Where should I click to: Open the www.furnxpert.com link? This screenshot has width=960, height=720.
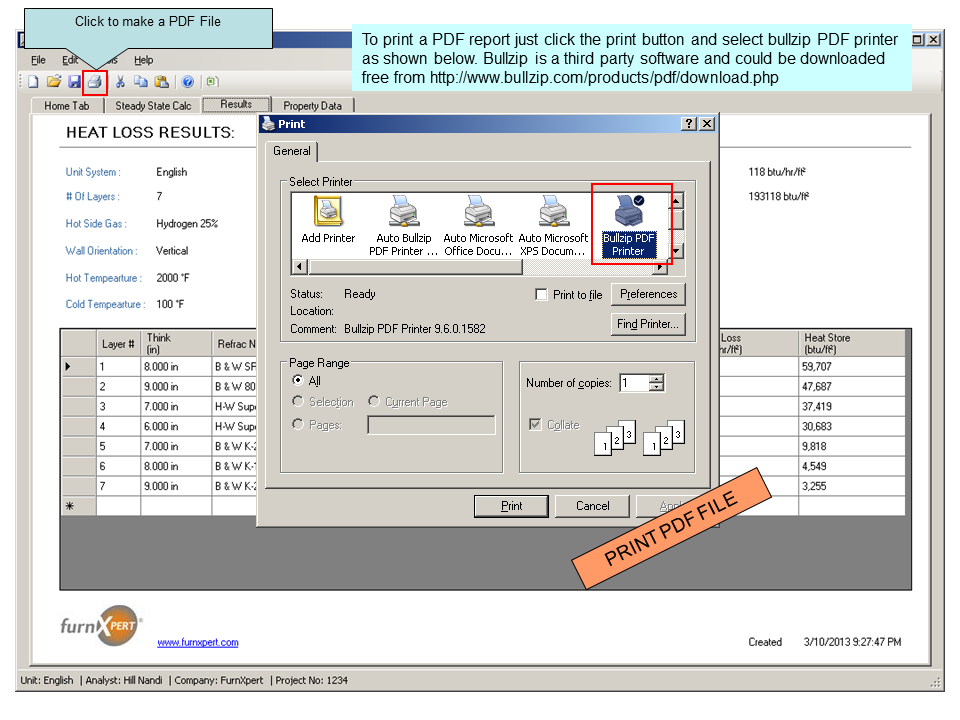198,642
